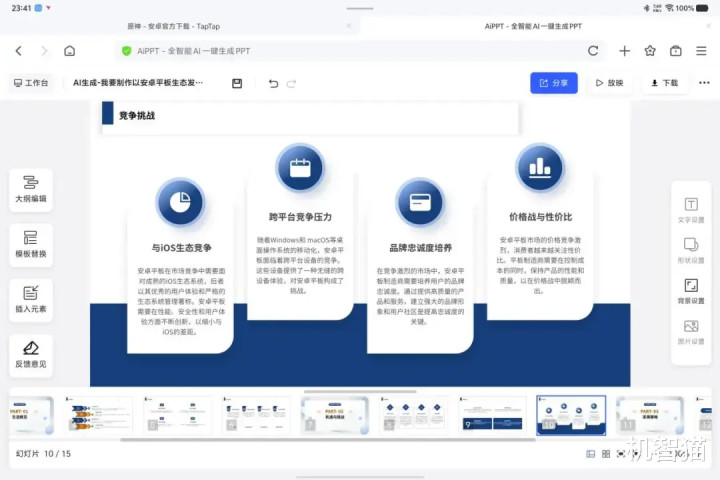This screenshot has height=480, width=720.
Task: Open the browser home page icon
Action: (69, 51)
